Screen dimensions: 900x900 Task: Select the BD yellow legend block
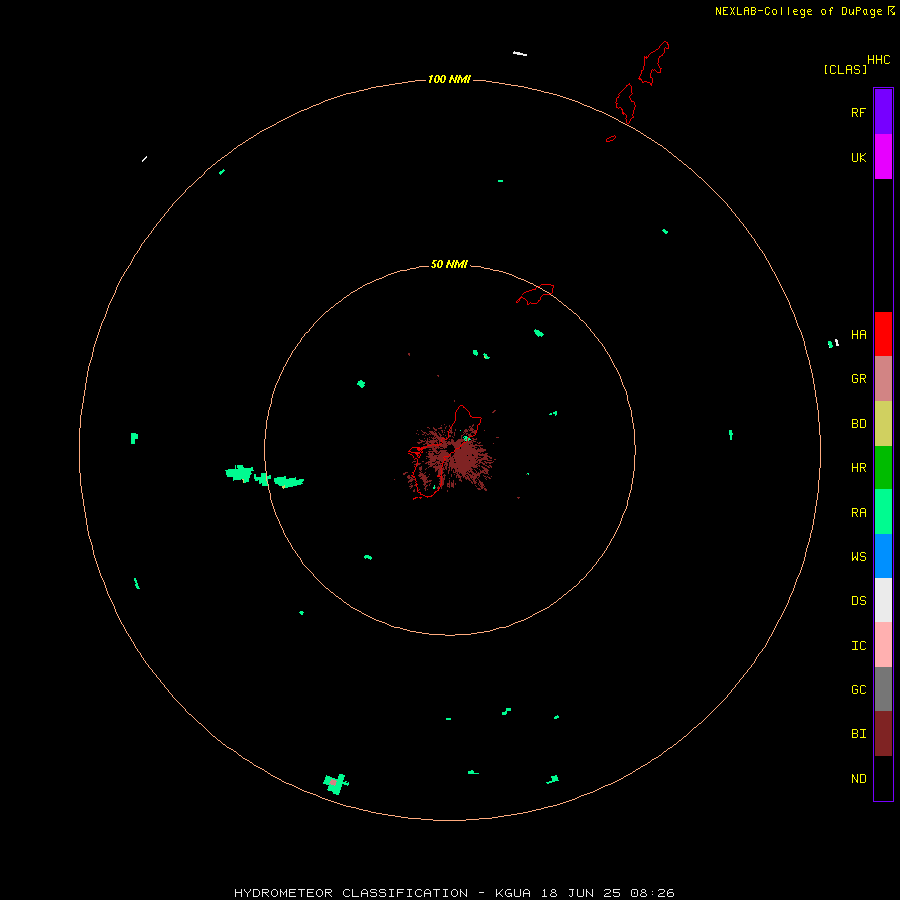(883, 423)
